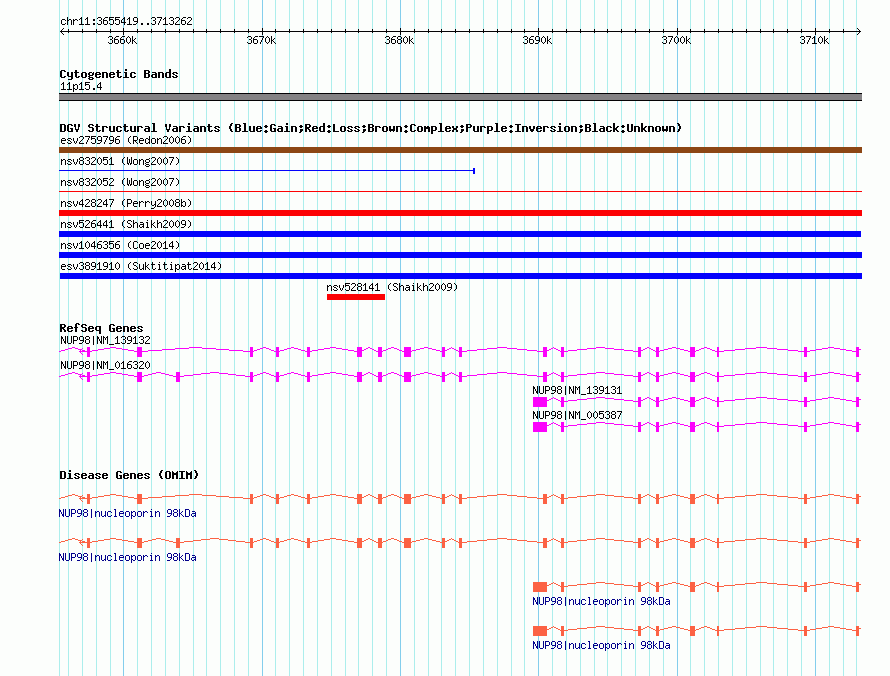Click the 3680k ruler tick label
890x676 pixels.
399,40
